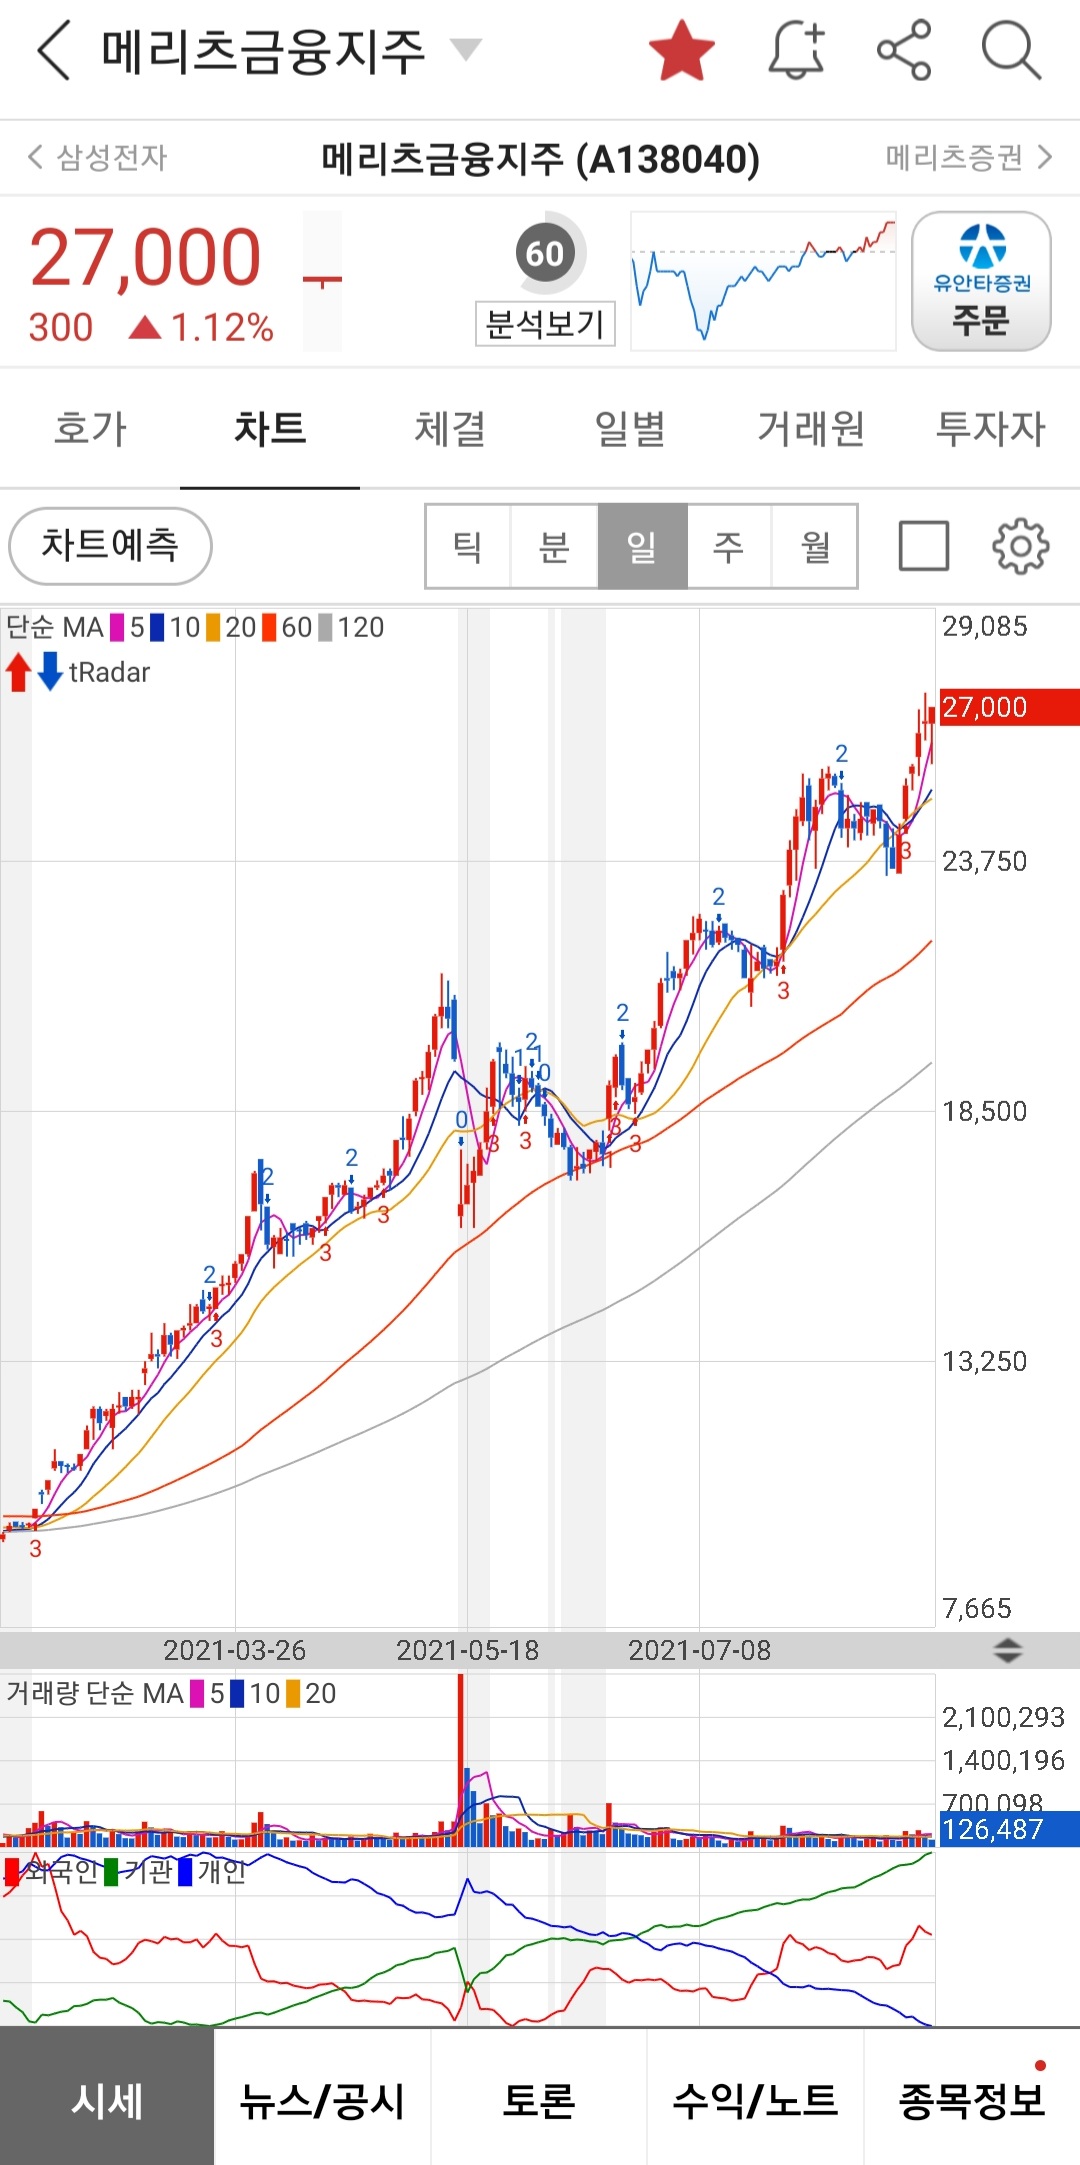Screen dimensions: 1080x2165
Task: Tap the tRadar blue down arrow
Action: click(x=50, y=672)
